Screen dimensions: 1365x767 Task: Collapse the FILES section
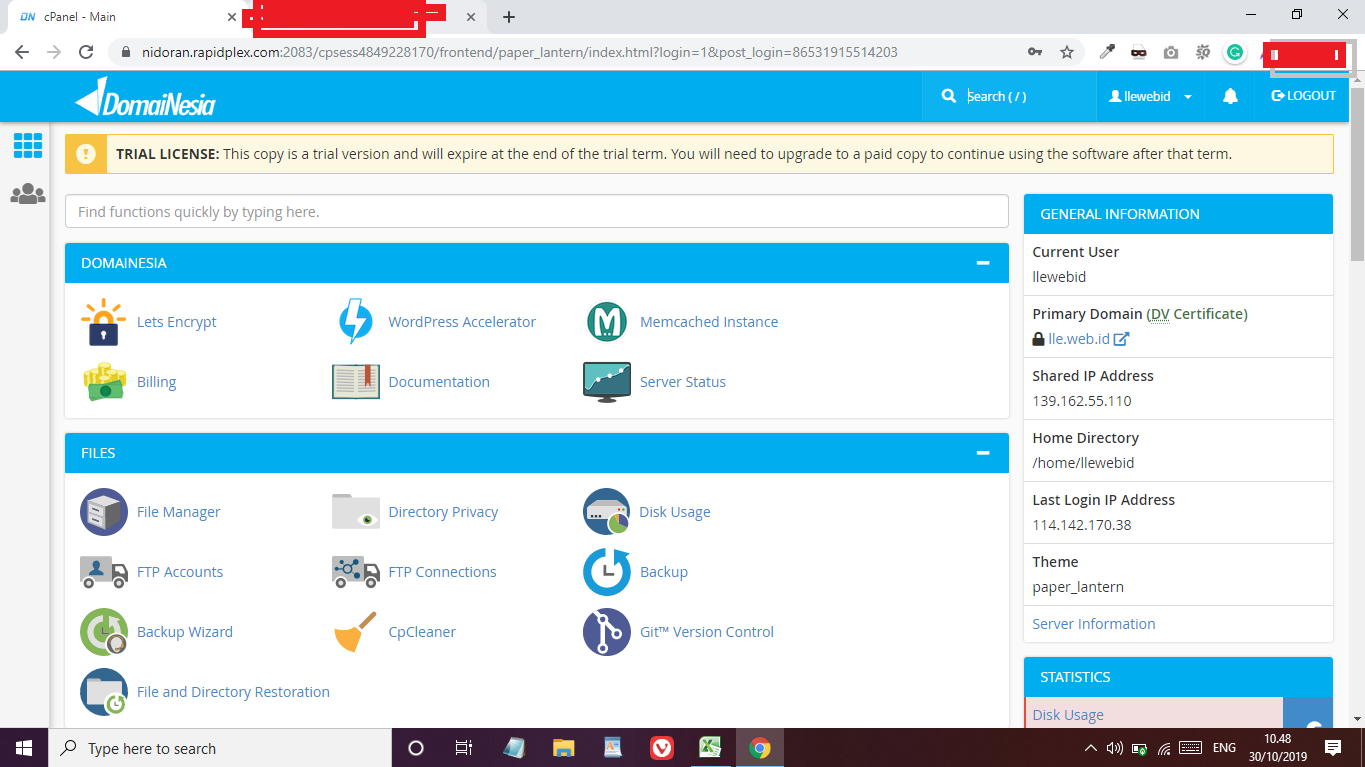pyautogui.click(x=983, y=453)
